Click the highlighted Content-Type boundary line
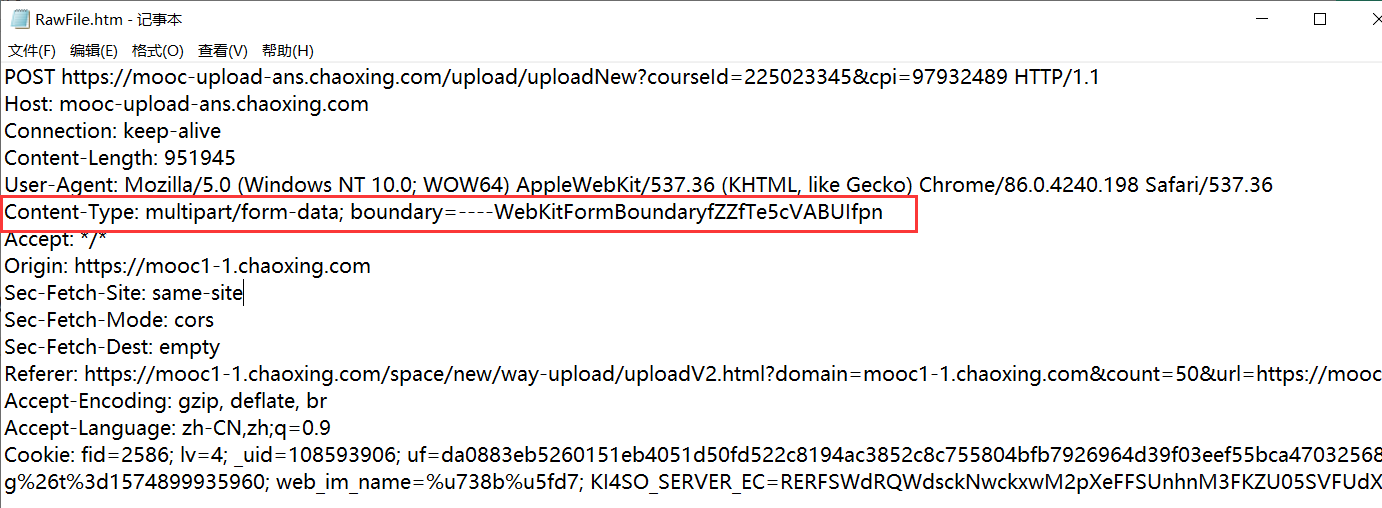1382x508 pixels. coord(444,212)
